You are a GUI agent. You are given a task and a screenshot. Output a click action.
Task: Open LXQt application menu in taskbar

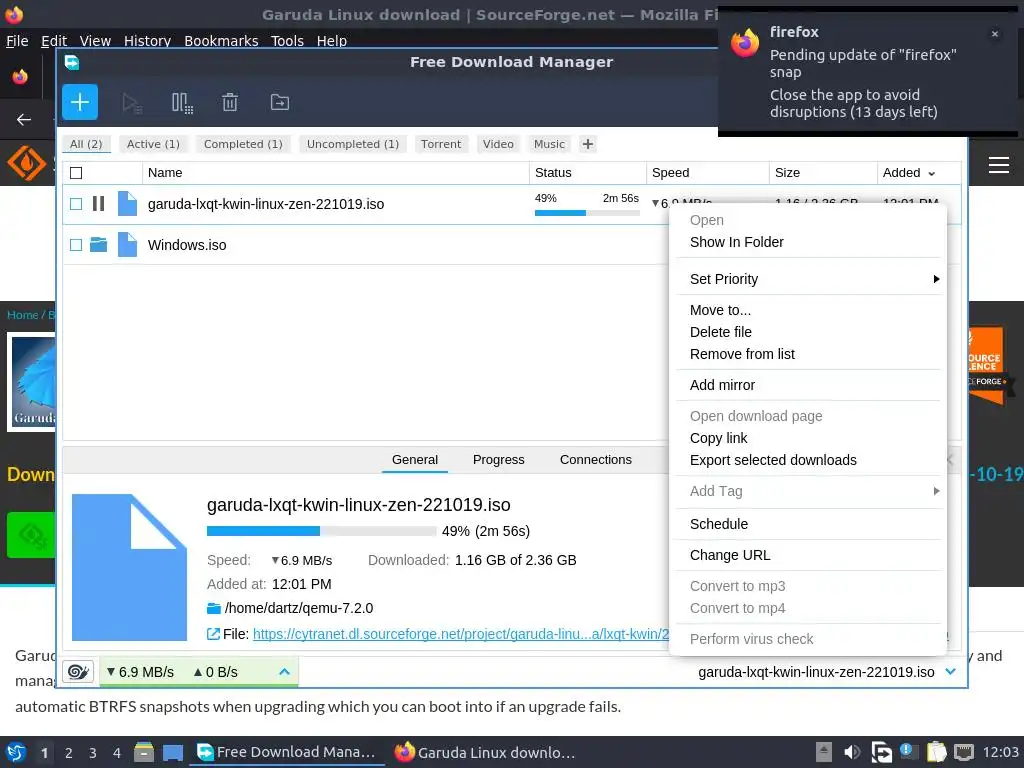click(16, 752)
